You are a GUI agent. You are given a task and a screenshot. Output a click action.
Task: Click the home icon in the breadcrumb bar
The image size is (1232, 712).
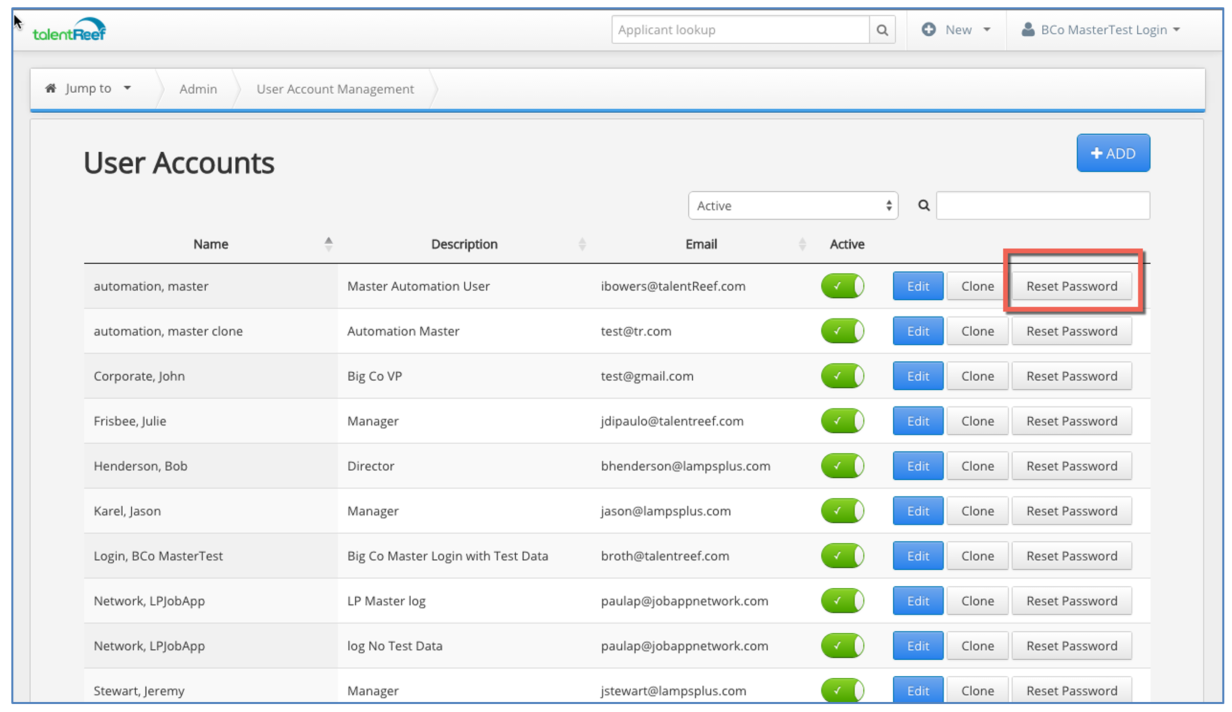pos(50,88)
